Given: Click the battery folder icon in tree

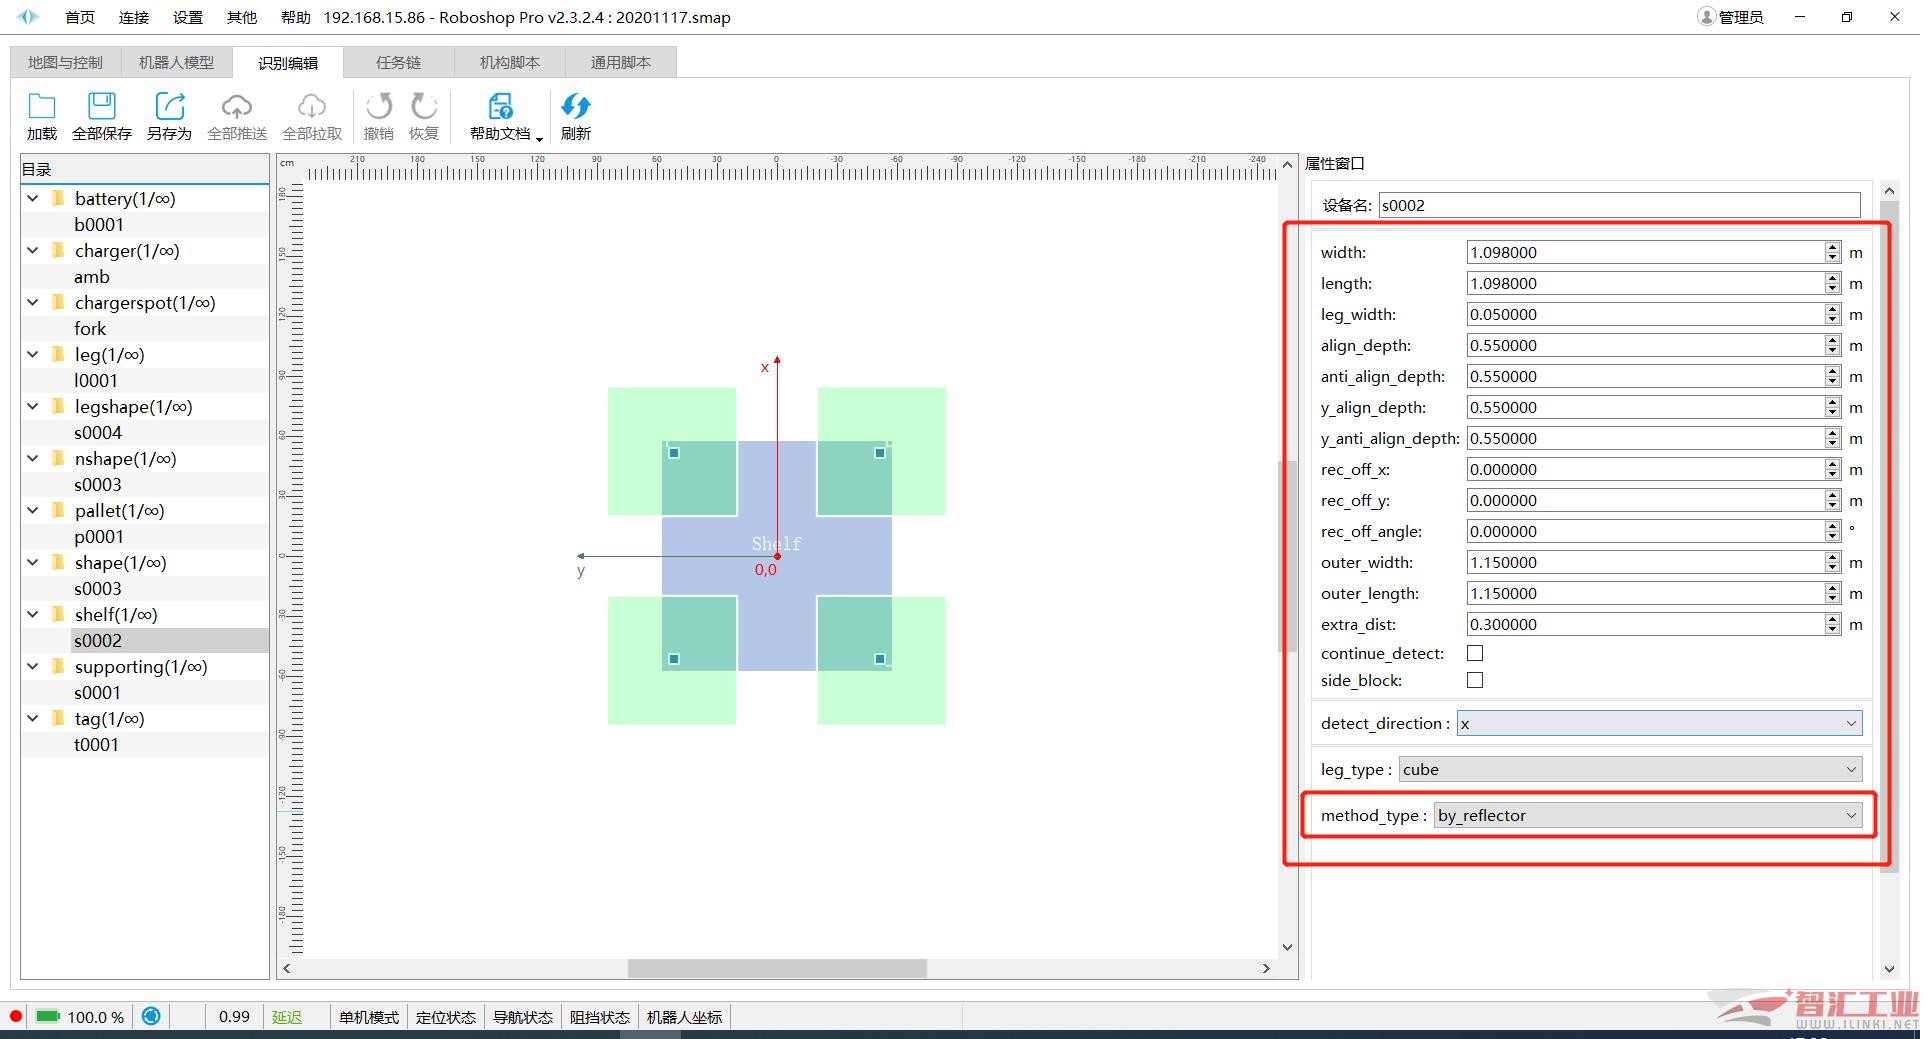Looking at the screenshot, I should pyautogui.click(x=58, y=198).
